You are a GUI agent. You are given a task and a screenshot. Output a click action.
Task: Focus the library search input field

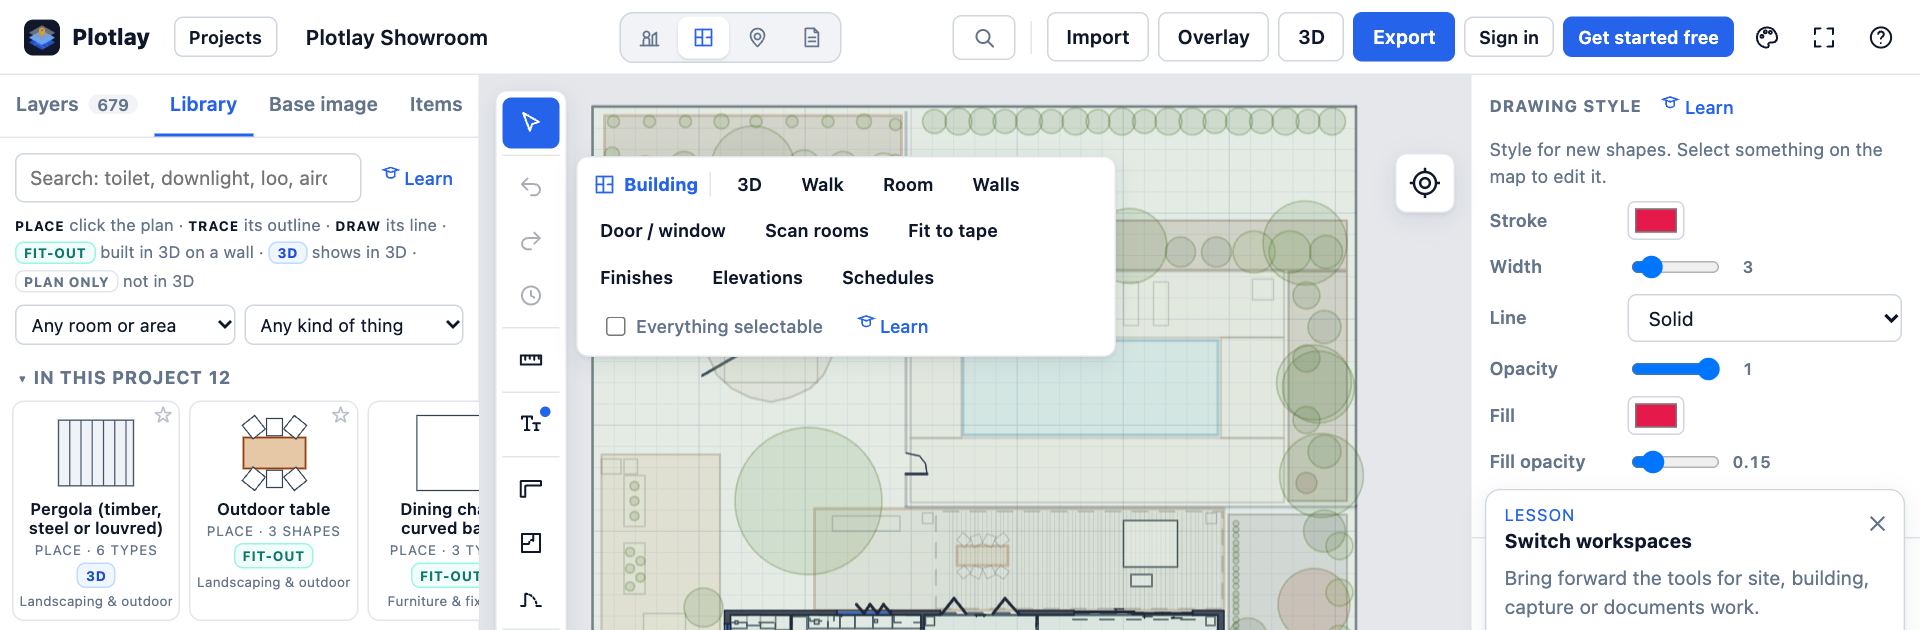188,178
